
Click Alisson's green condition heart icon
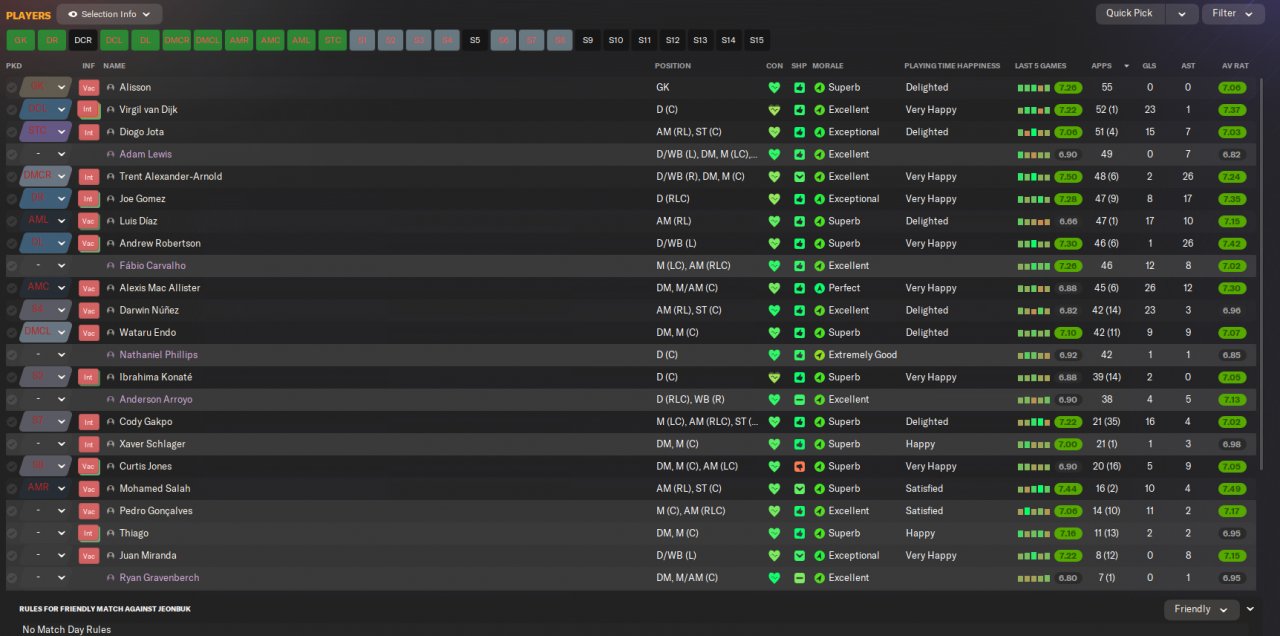(x=773, y=88)
